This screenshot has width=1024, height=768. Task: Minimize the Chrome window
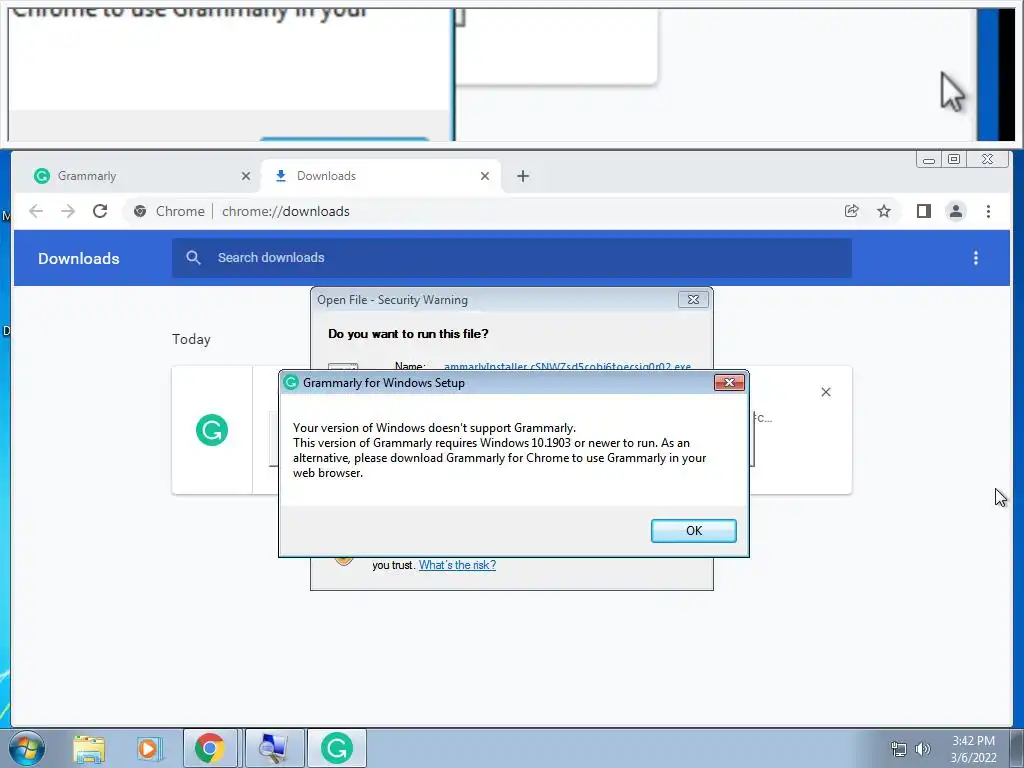coord(928,159)
